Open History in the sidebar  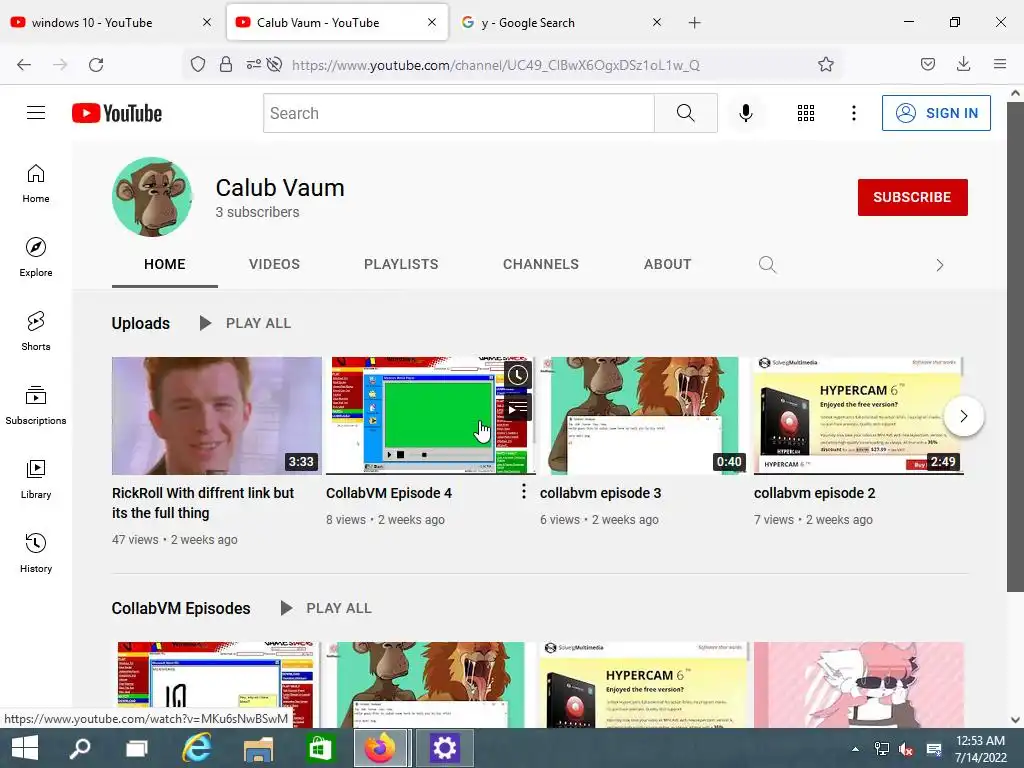pyautogui.click(x=36, y=553)
